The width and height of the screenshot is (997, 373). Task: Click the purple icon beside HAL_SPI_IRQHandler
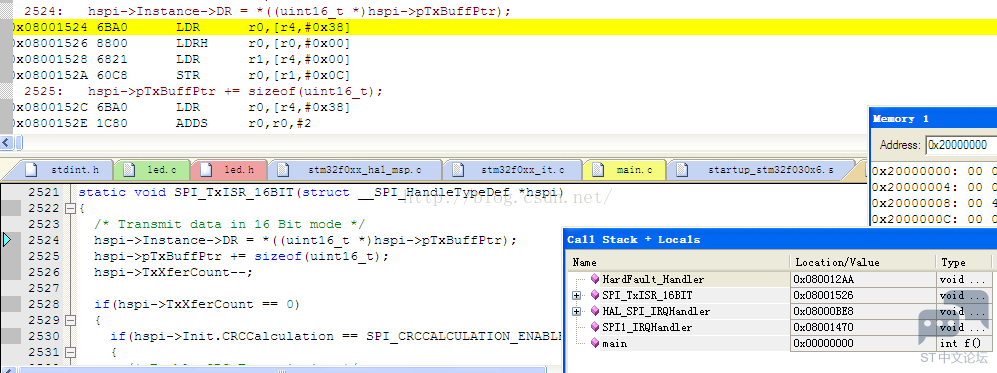(595, 311)
